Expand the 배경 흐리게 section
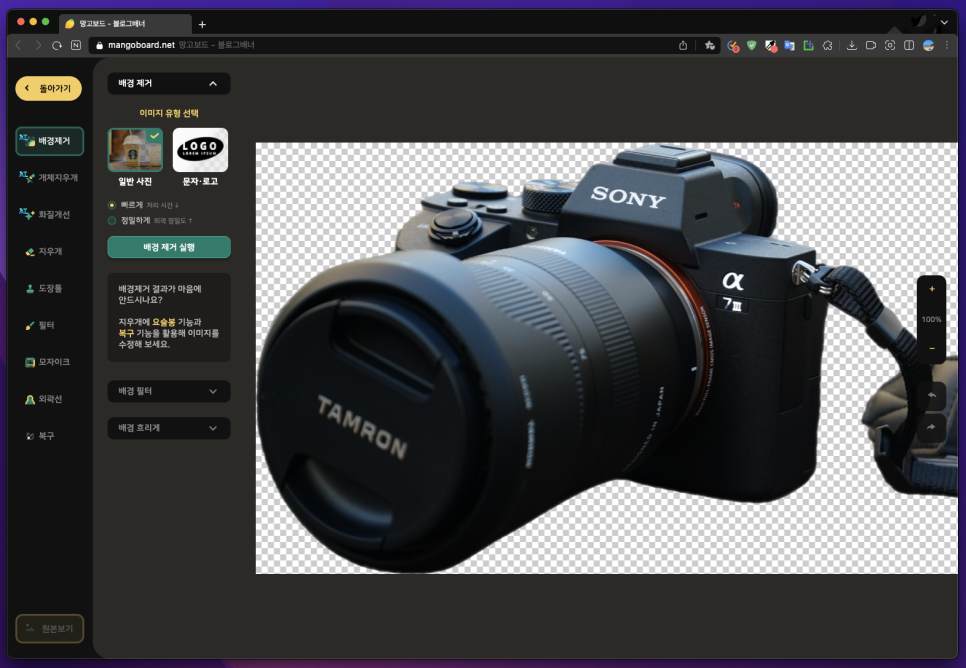 click(169, 428)
